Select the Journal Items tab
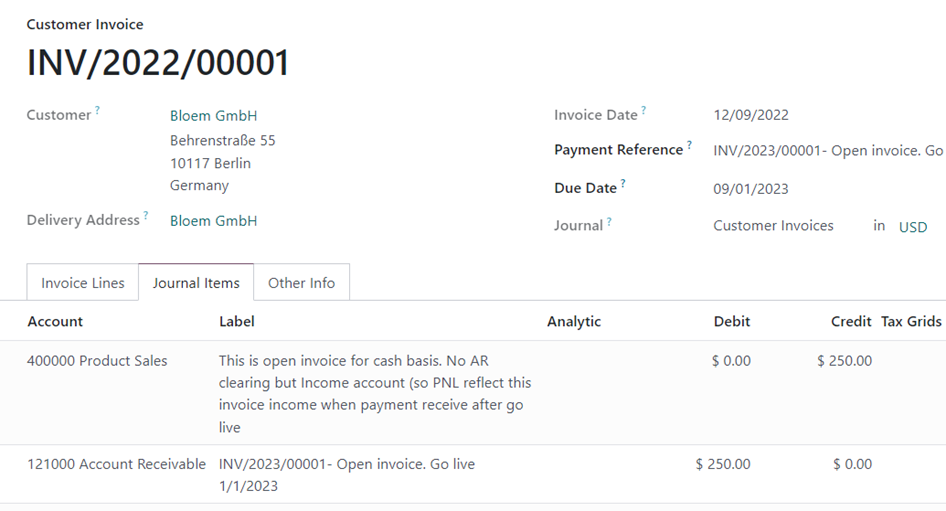The width and height of the screenshot is (946, 511). tap(196, 282)
